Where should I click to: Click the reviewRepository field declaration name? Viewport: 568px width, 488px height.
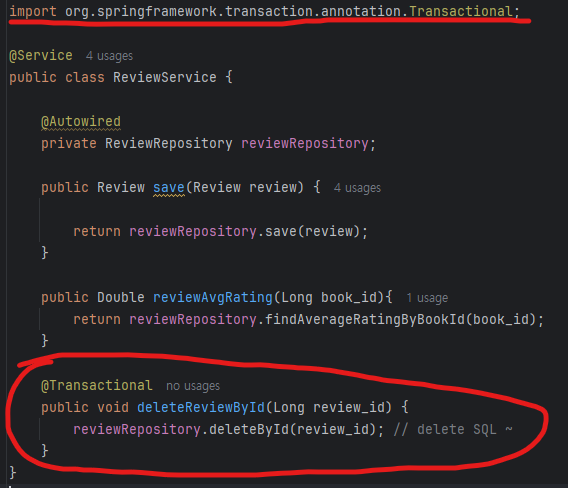305,144
